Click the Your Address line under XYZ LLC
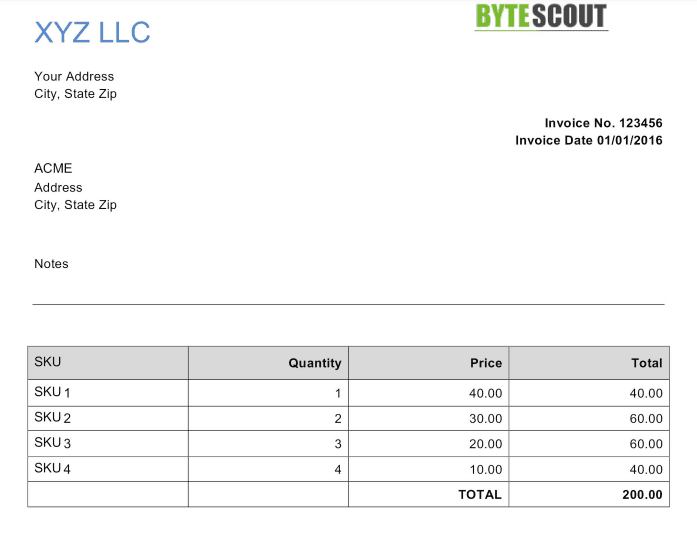Image resolution: width=697 pixels, height=536 pixels. pos(74,76)
